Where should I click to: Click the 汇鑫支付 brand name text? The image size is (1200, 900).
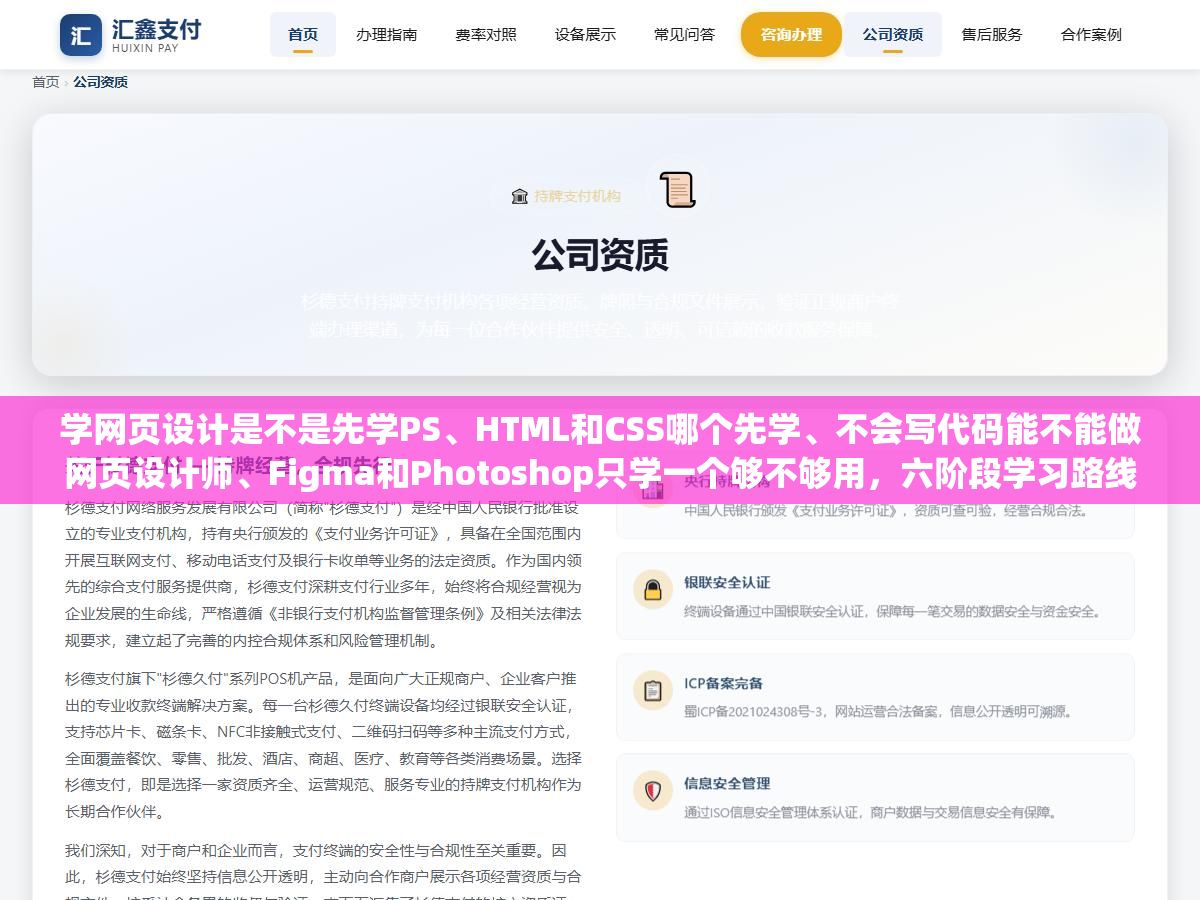point(157,28)
